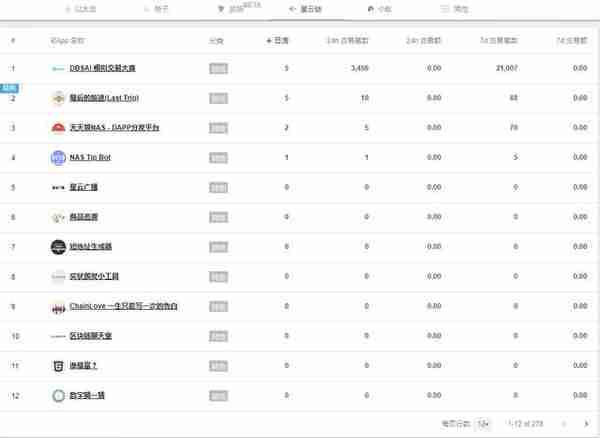Click the Last Trip app icon
The height and width of the screenshot is (438, 600).
(x=58, y=98)
